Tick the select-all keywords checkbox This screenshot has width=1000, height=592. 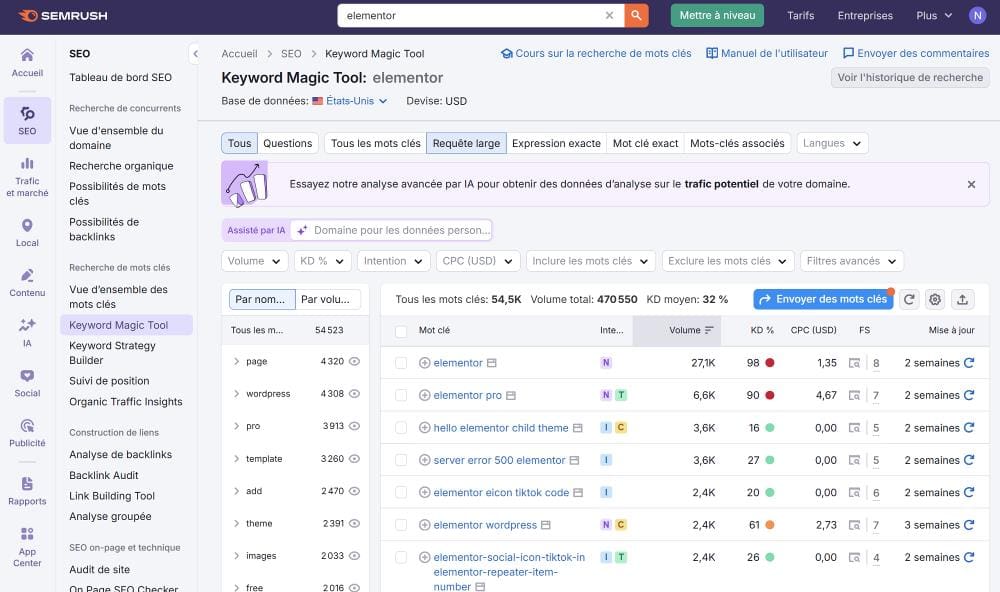(x=401, y=331)
